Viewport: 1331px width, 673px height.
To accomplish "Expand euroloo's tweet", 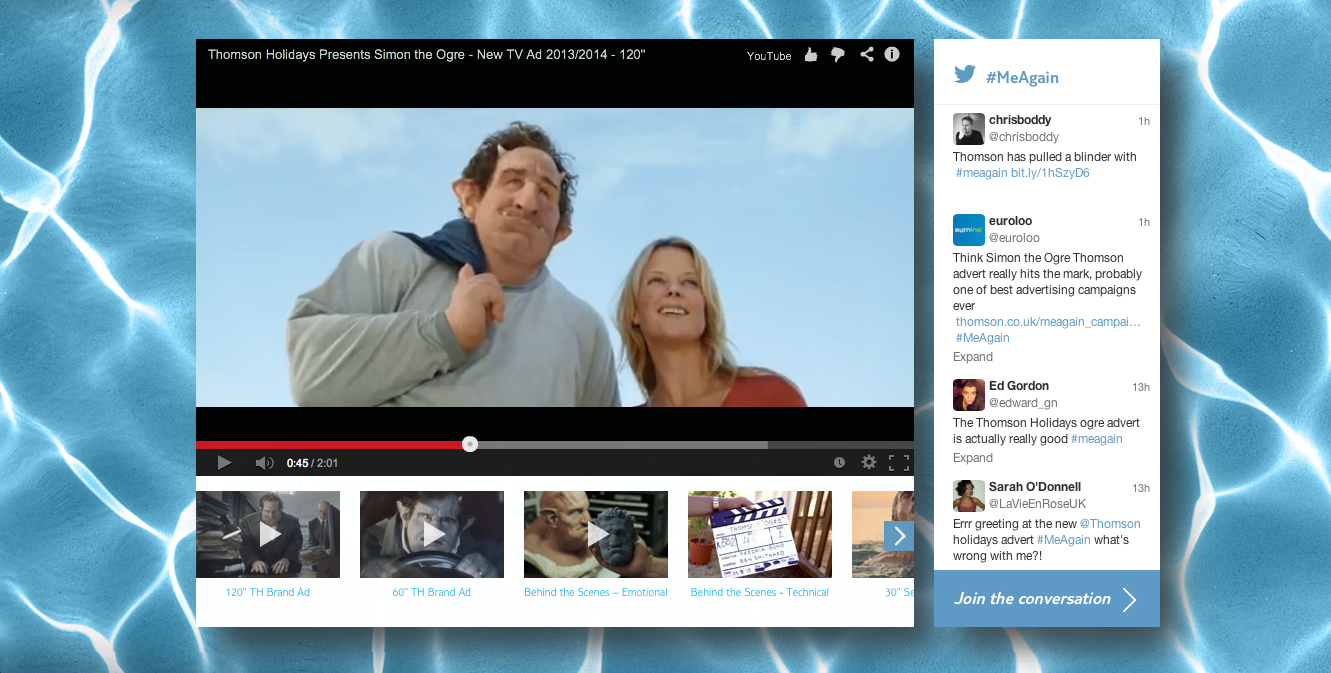I will (x=973, y=357).
